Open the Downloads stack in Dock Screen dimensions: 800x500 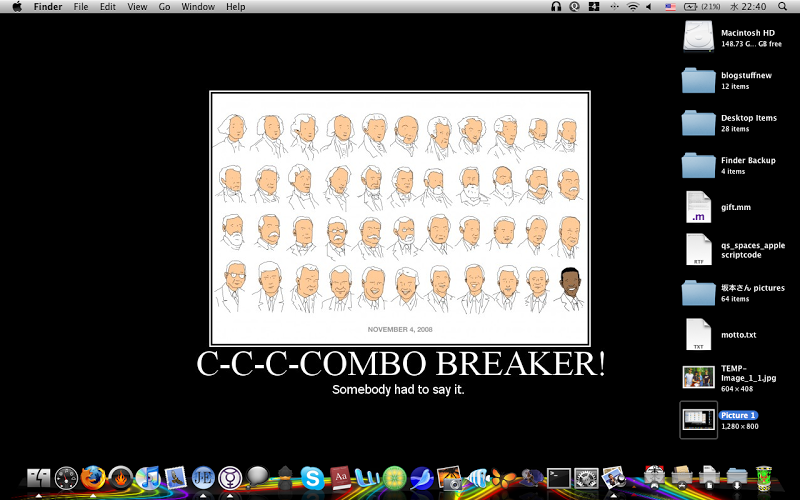tap(736, 478)
